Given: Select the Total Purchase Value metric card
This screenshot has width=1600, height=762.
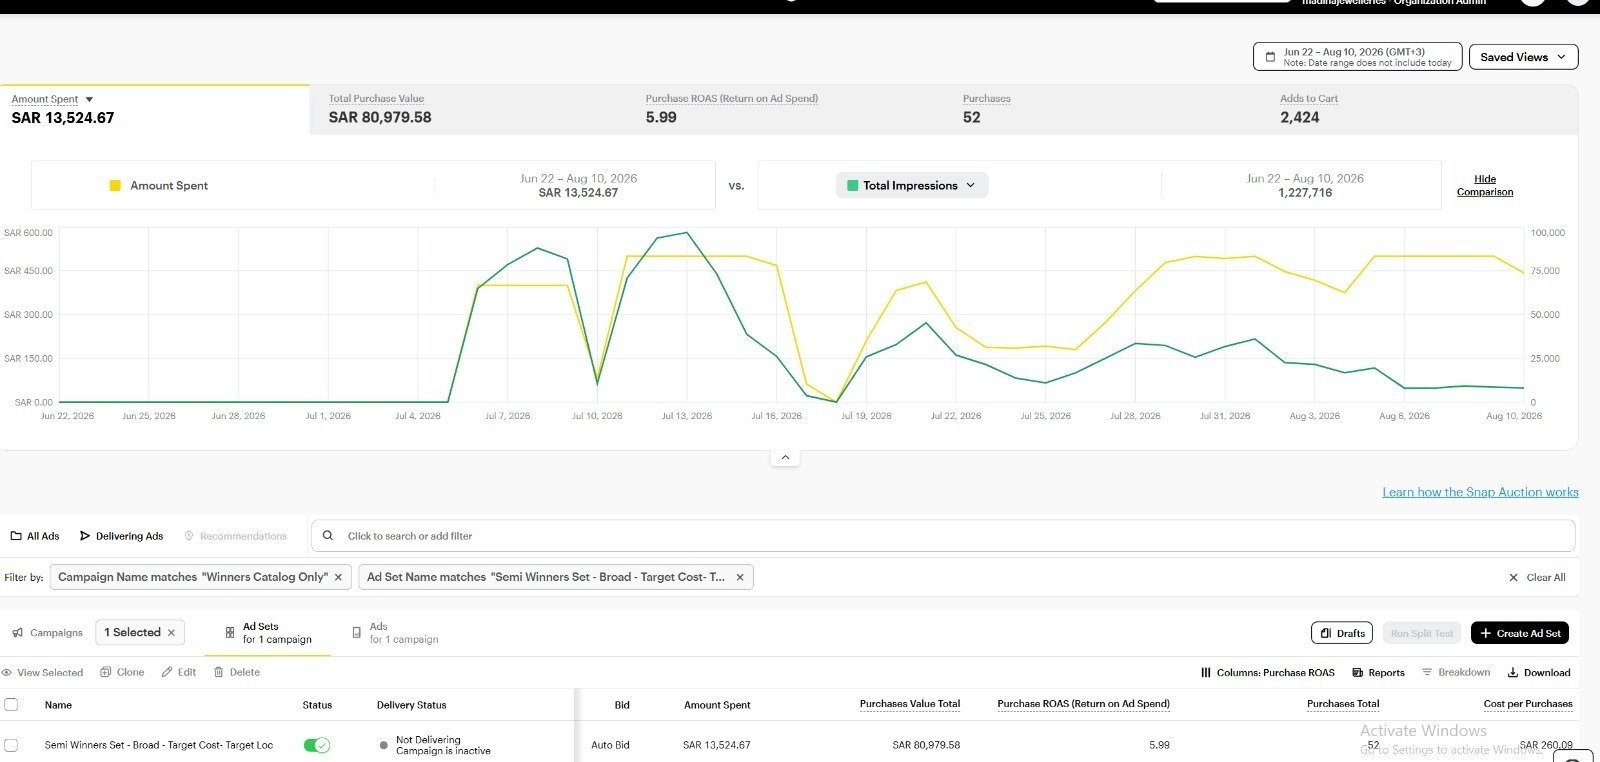Looking at the screenshot, I should pos(468,109).
